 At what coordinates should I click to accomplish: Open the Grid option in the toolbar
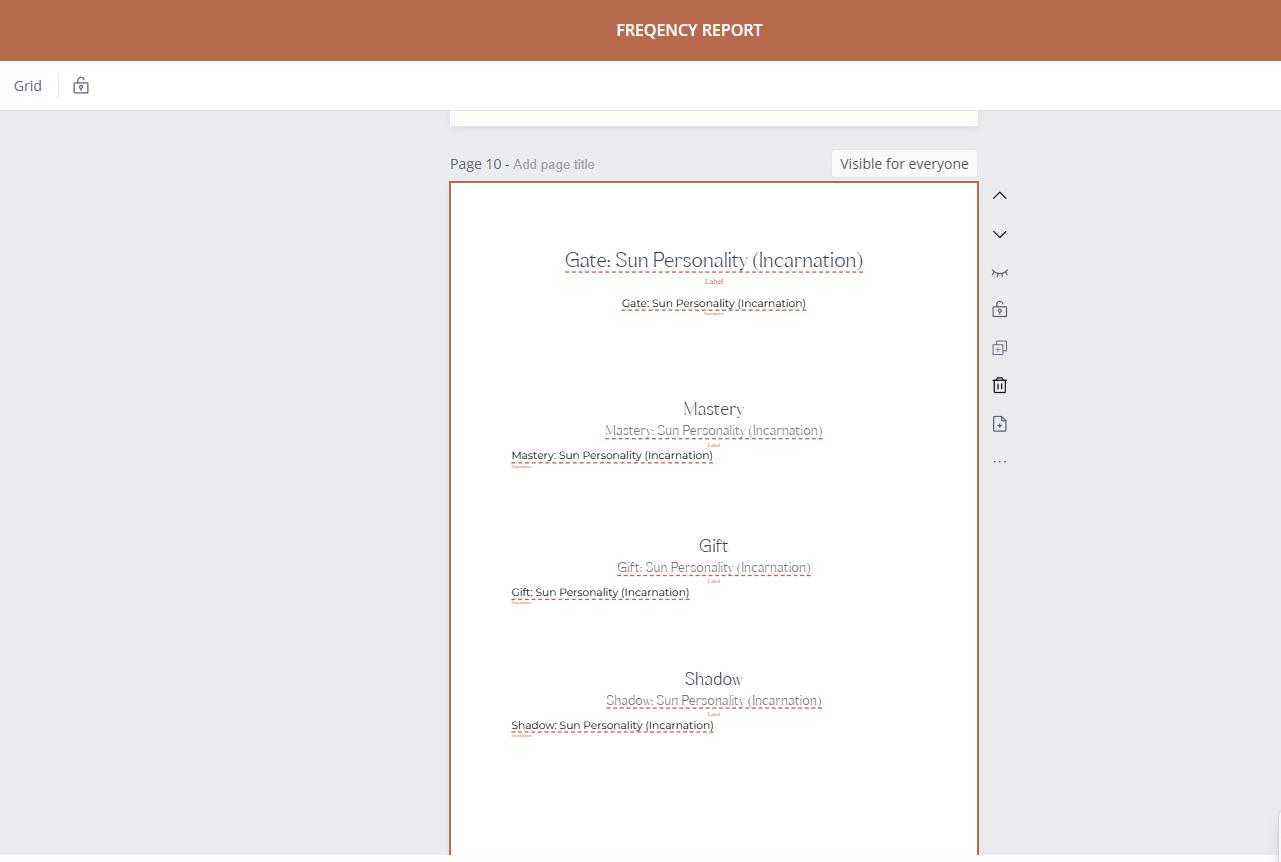28,86
